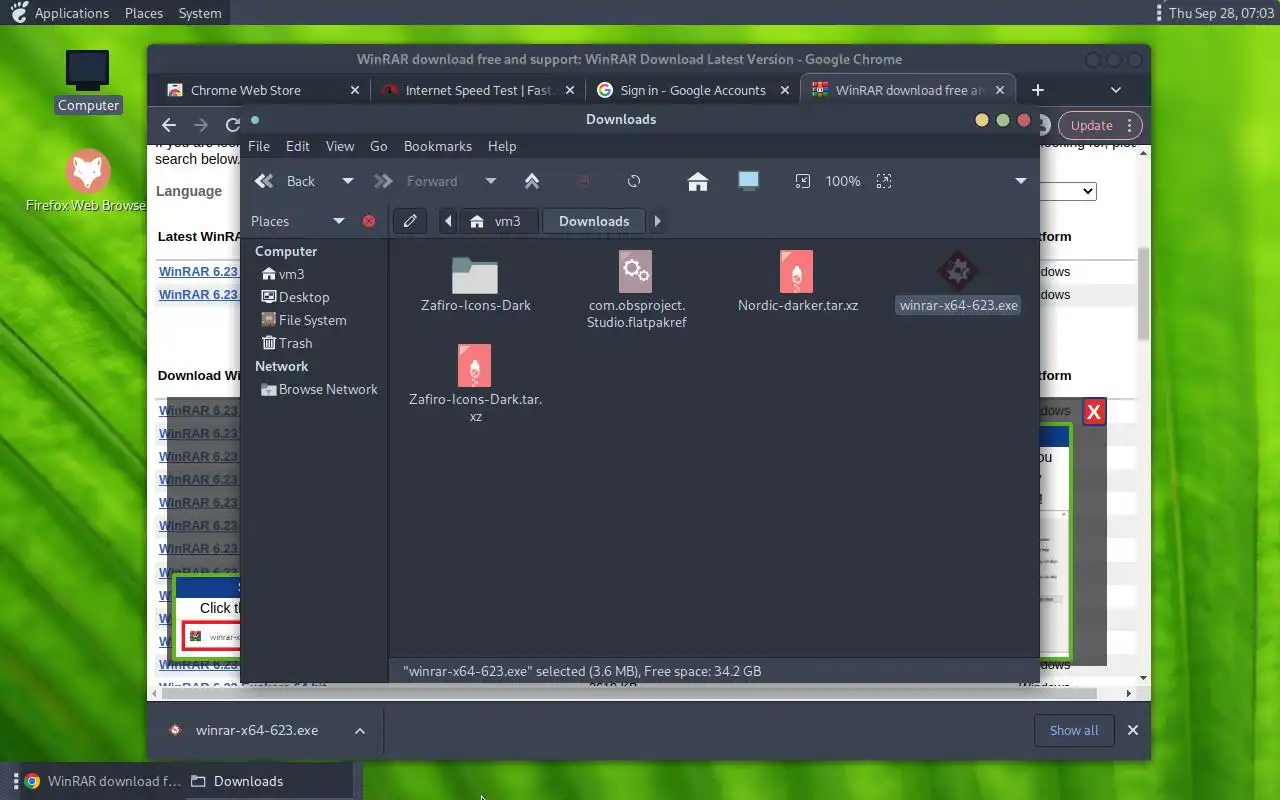The image size is (1280, 800).
Task: Go back in Chrome
Action: pyautogui.click(x=169, y=125)
